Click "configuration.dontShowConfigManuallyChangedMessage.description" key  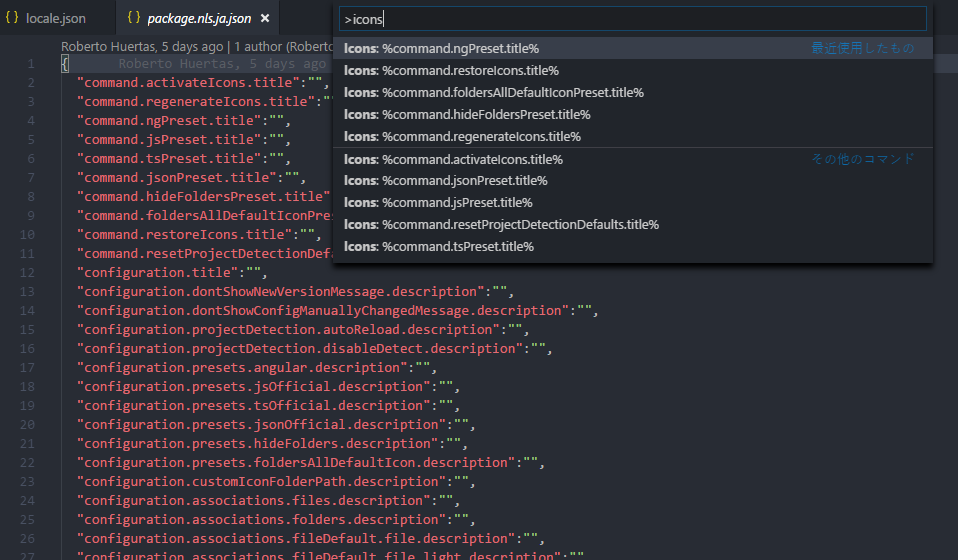(x=323, y=310)
